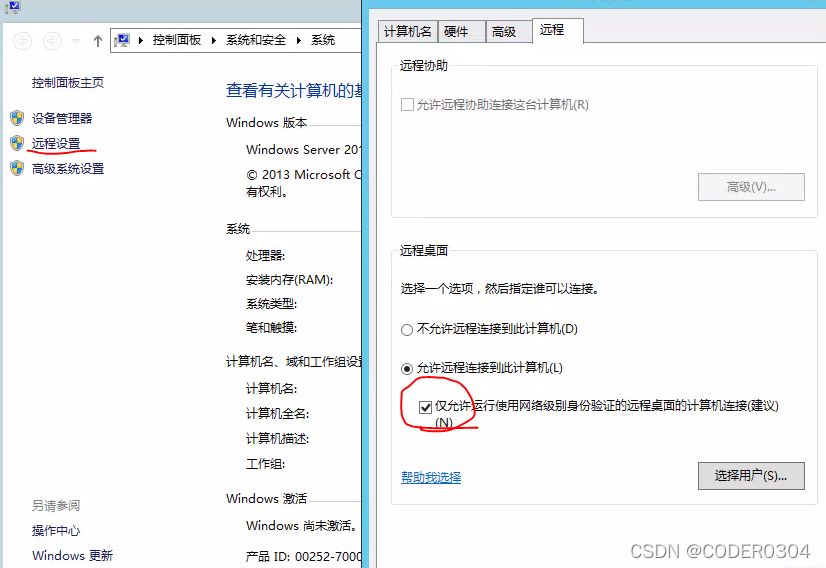Viewport: 826px width, 568px height.
Task: Open 系统和安全 breadcrumb in the address bar
Action: click(255, 40)
